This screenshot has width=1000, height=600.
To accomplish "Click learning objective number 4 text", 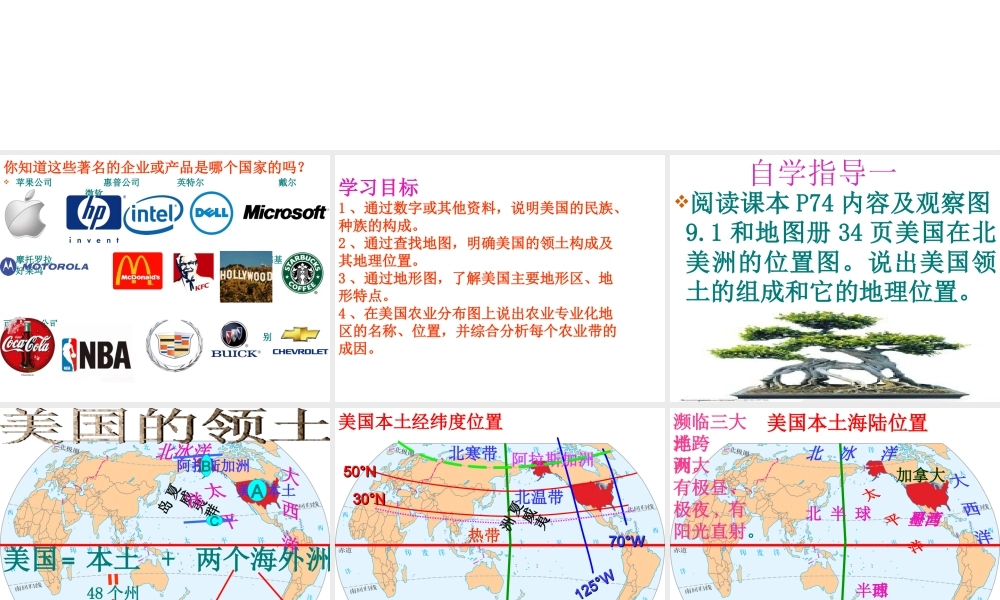I will point(478,331).
